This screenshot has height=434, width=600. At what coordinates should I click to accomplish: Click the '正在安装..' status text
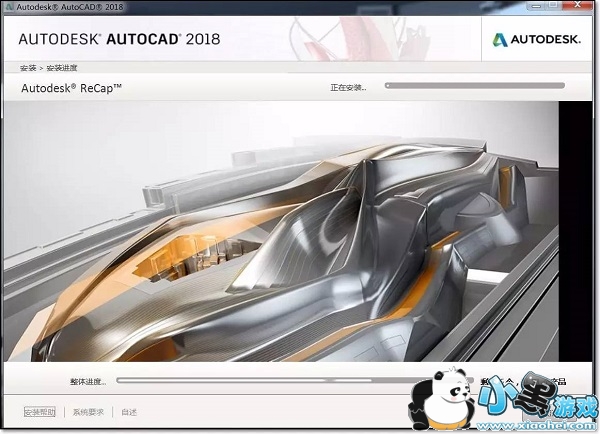coord(348,88)
